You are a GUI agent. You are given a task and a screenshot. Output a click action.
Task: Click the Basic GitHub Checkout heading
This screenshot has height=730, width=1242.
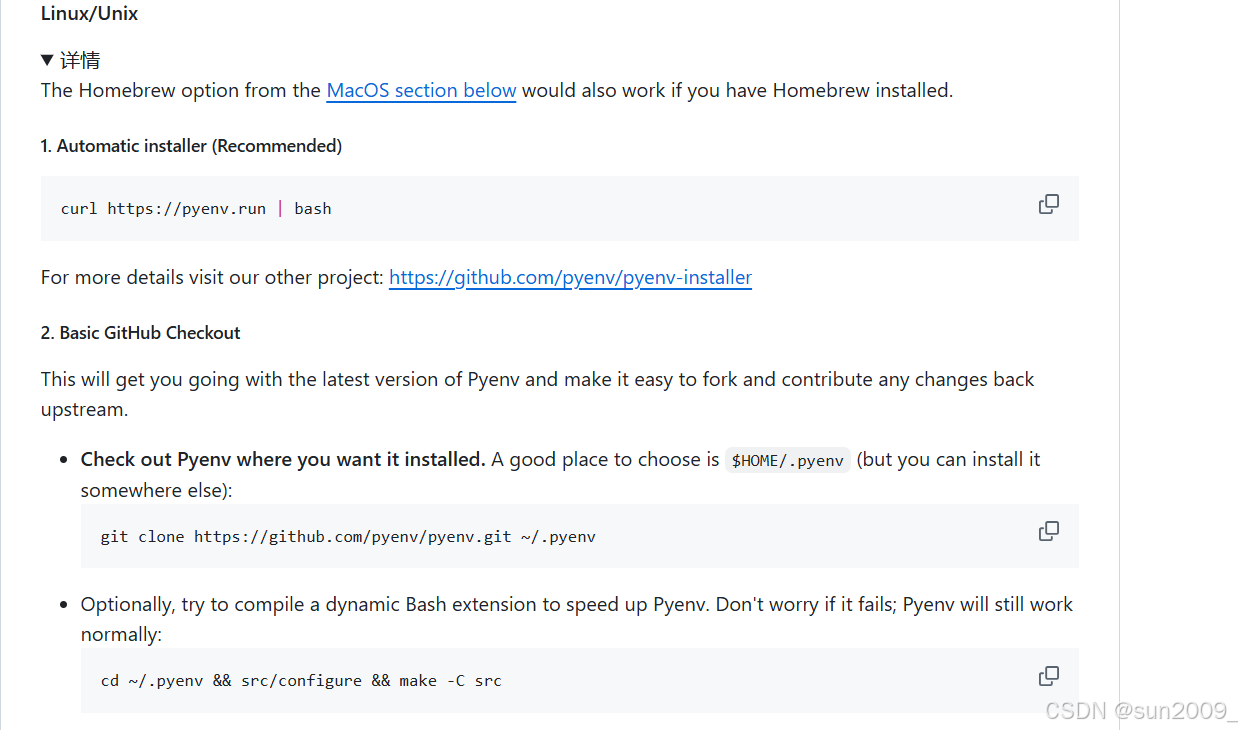tap(140, 332)
